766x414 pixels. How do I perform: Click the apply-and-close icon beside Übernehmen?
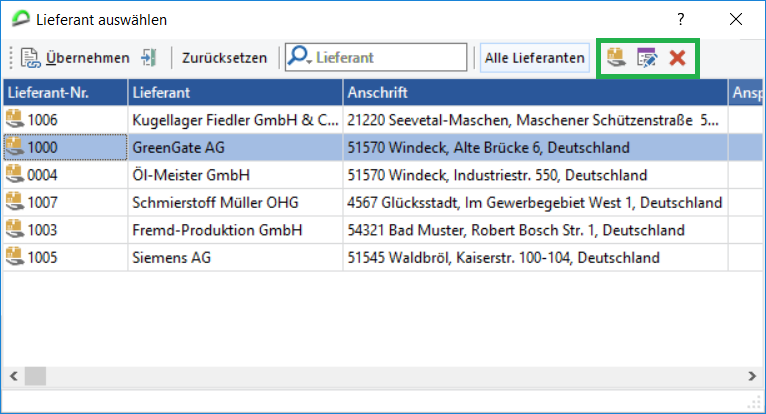pyautogui.click(x=149, y=58)
